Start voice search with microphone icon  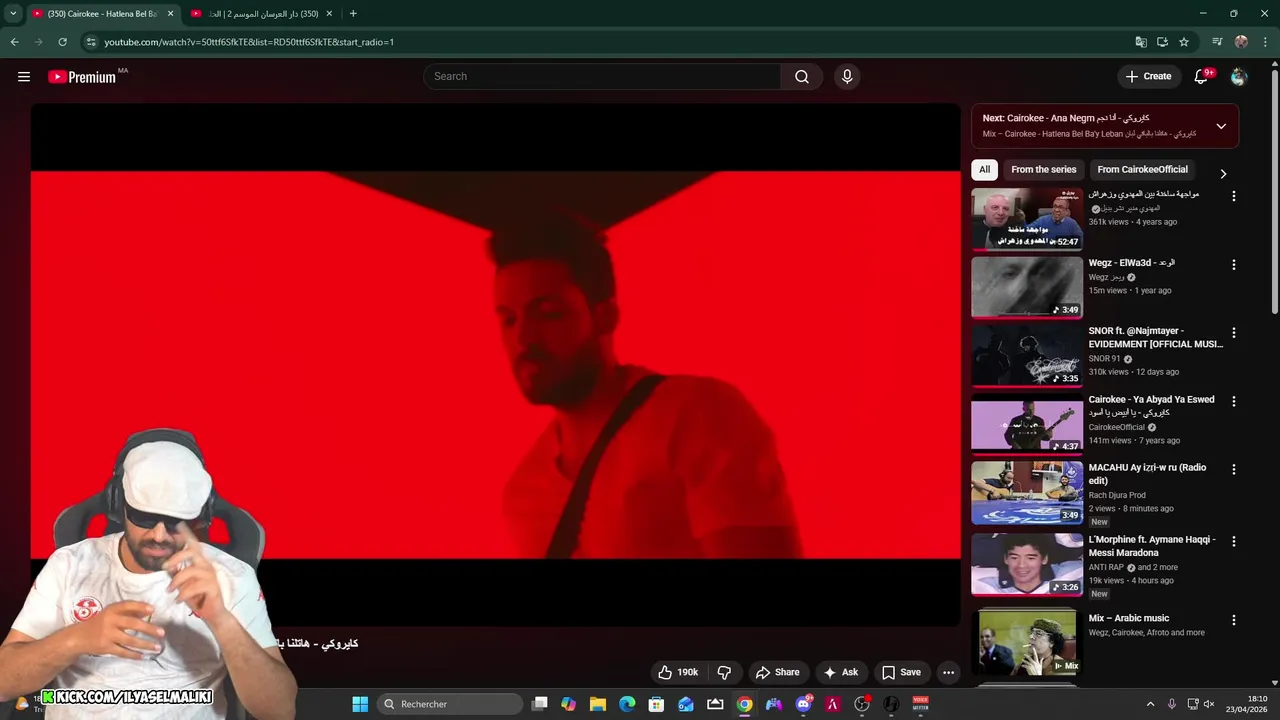(847, 77)
